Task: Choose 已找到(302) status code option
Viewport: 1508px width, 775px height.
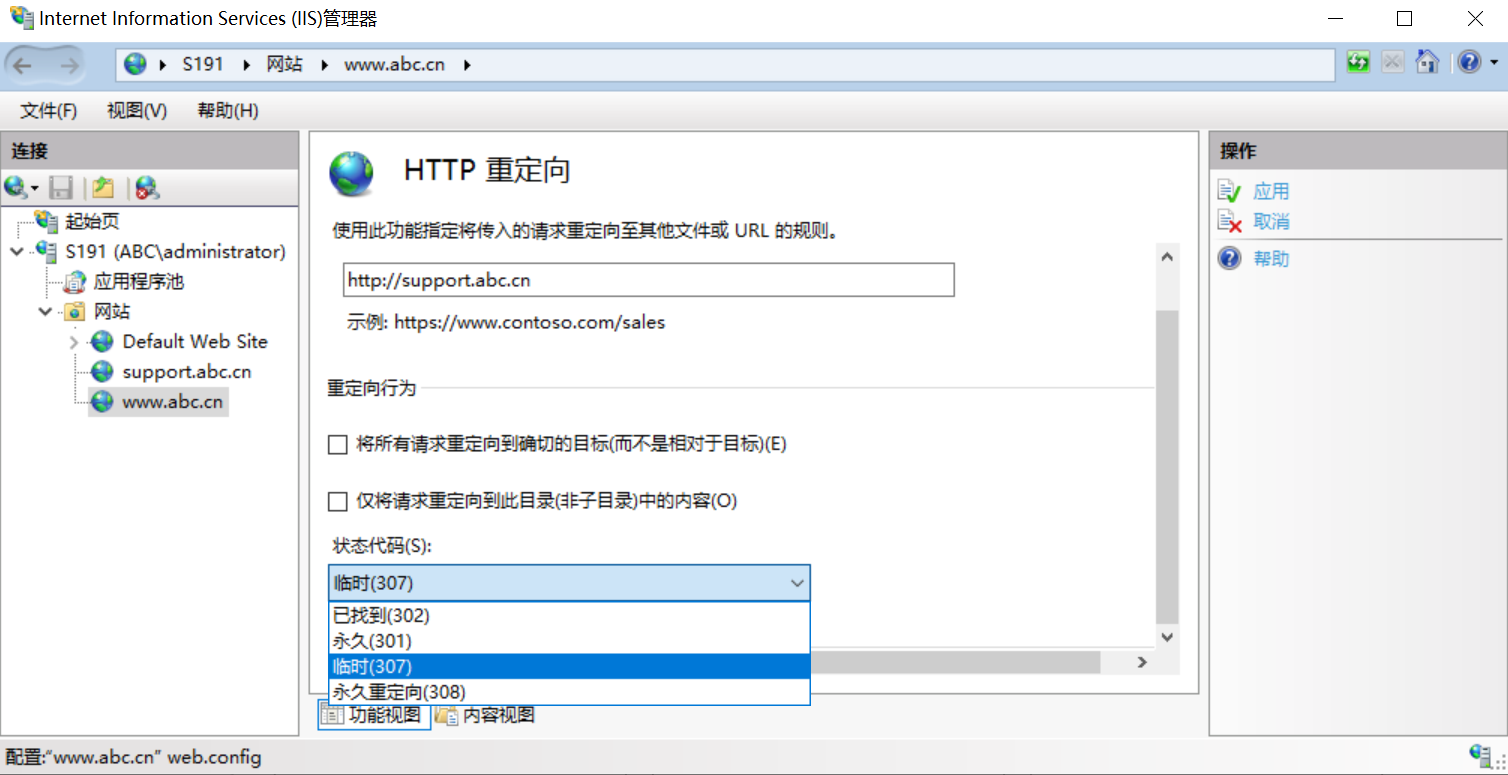Action: coord(569,616)
